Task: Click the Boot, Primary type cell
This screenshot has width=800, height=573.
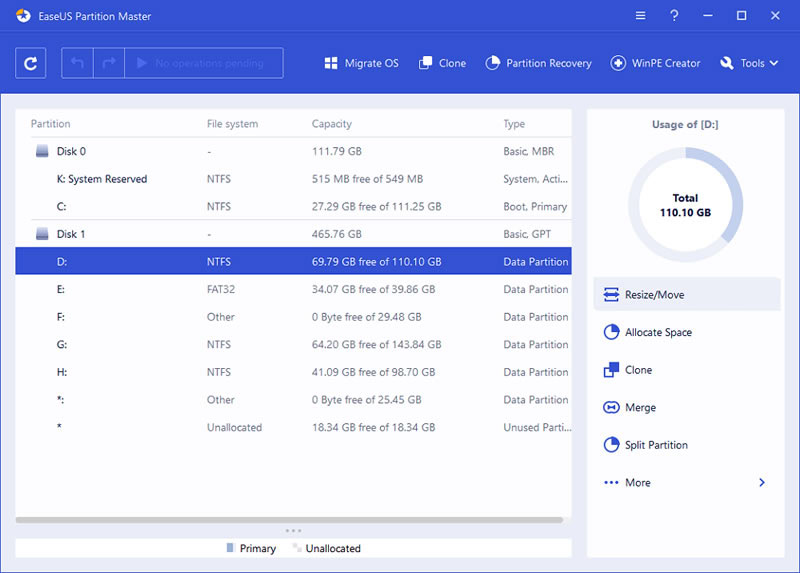Action: (x=535, y=206)
